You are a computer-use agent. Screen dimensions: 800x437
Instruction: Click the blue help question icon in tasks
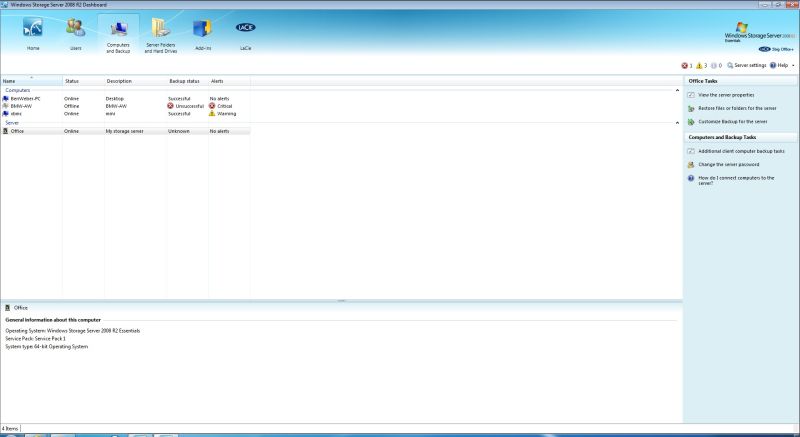[x=691, y=178]
